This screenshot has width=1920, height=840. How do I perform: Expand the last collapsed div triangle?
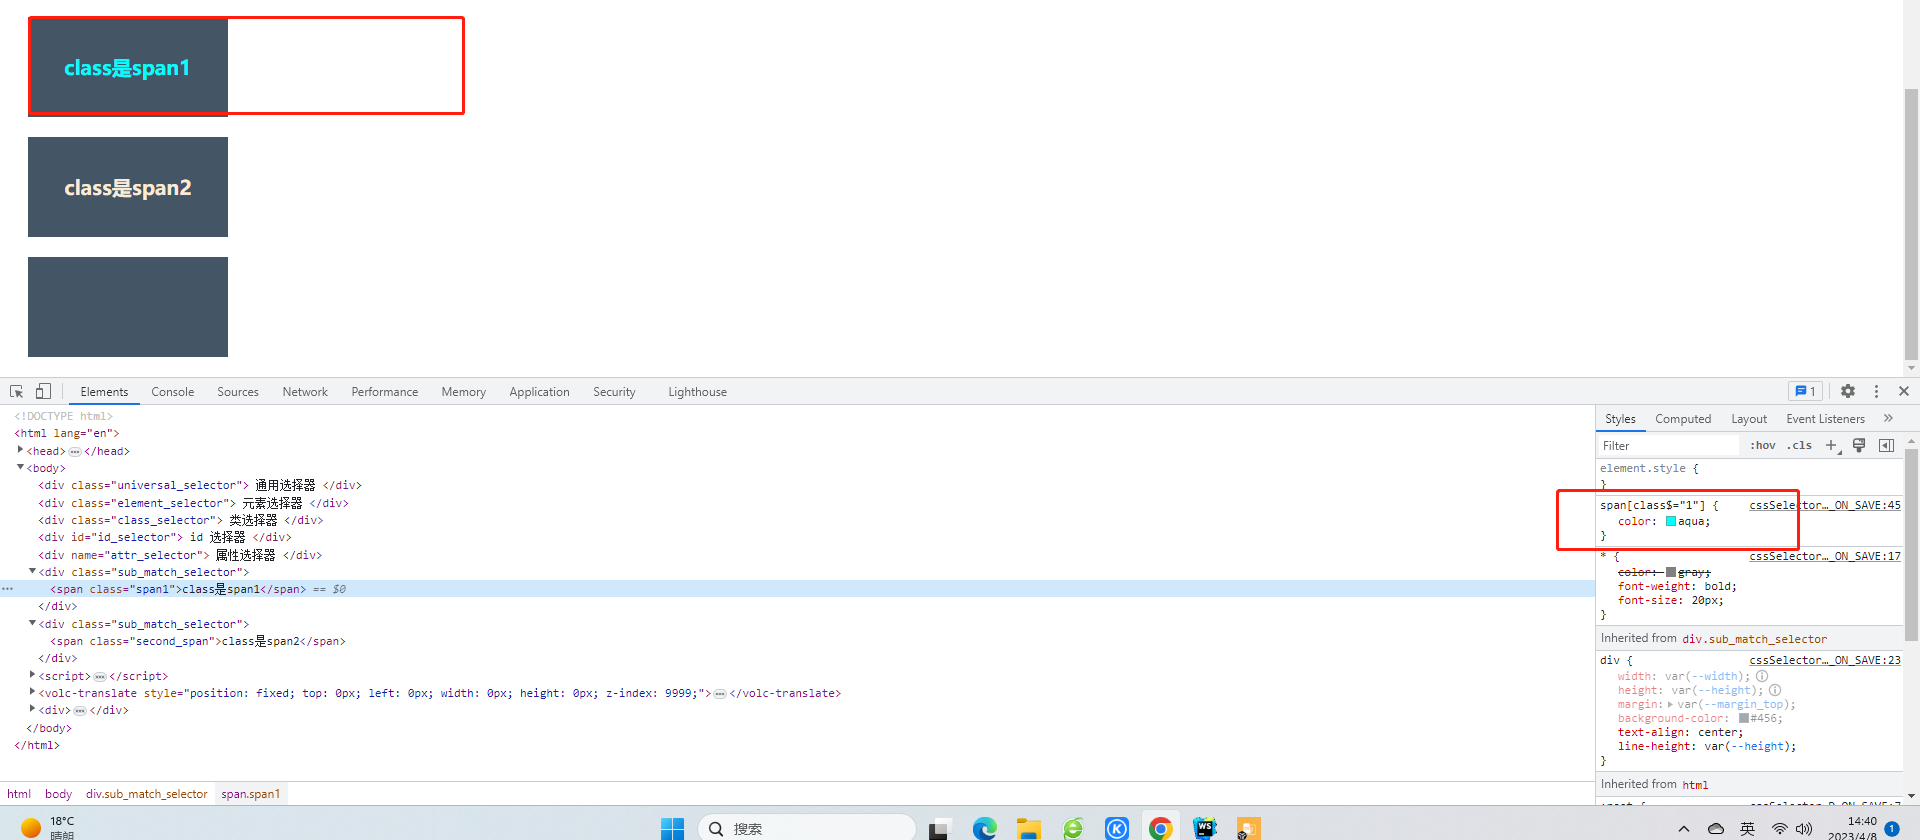click(x=32, y=709)
